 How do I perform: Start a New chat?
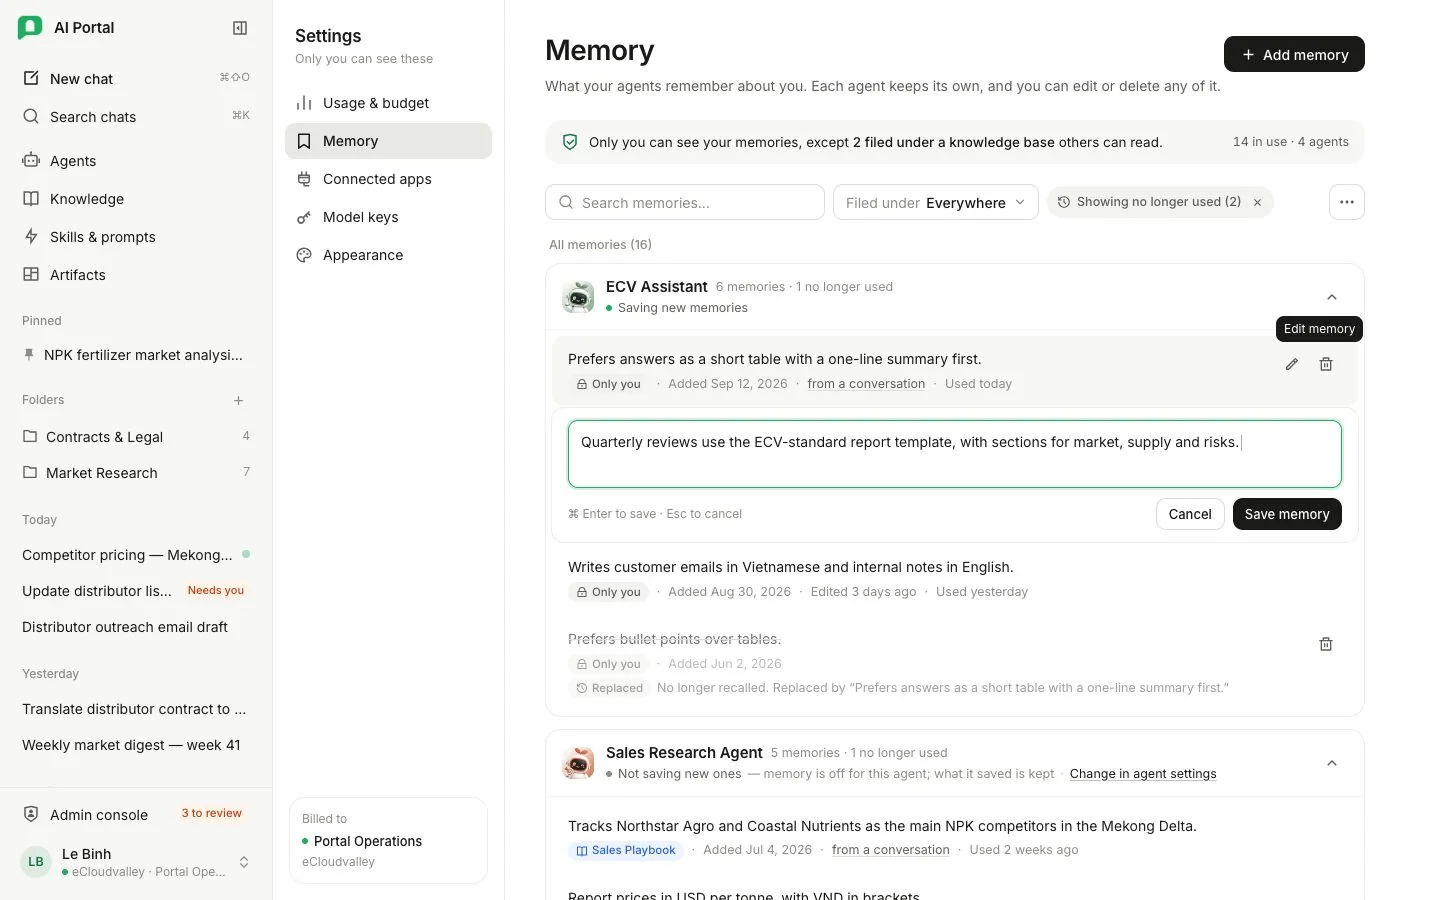tap(136, 79)
